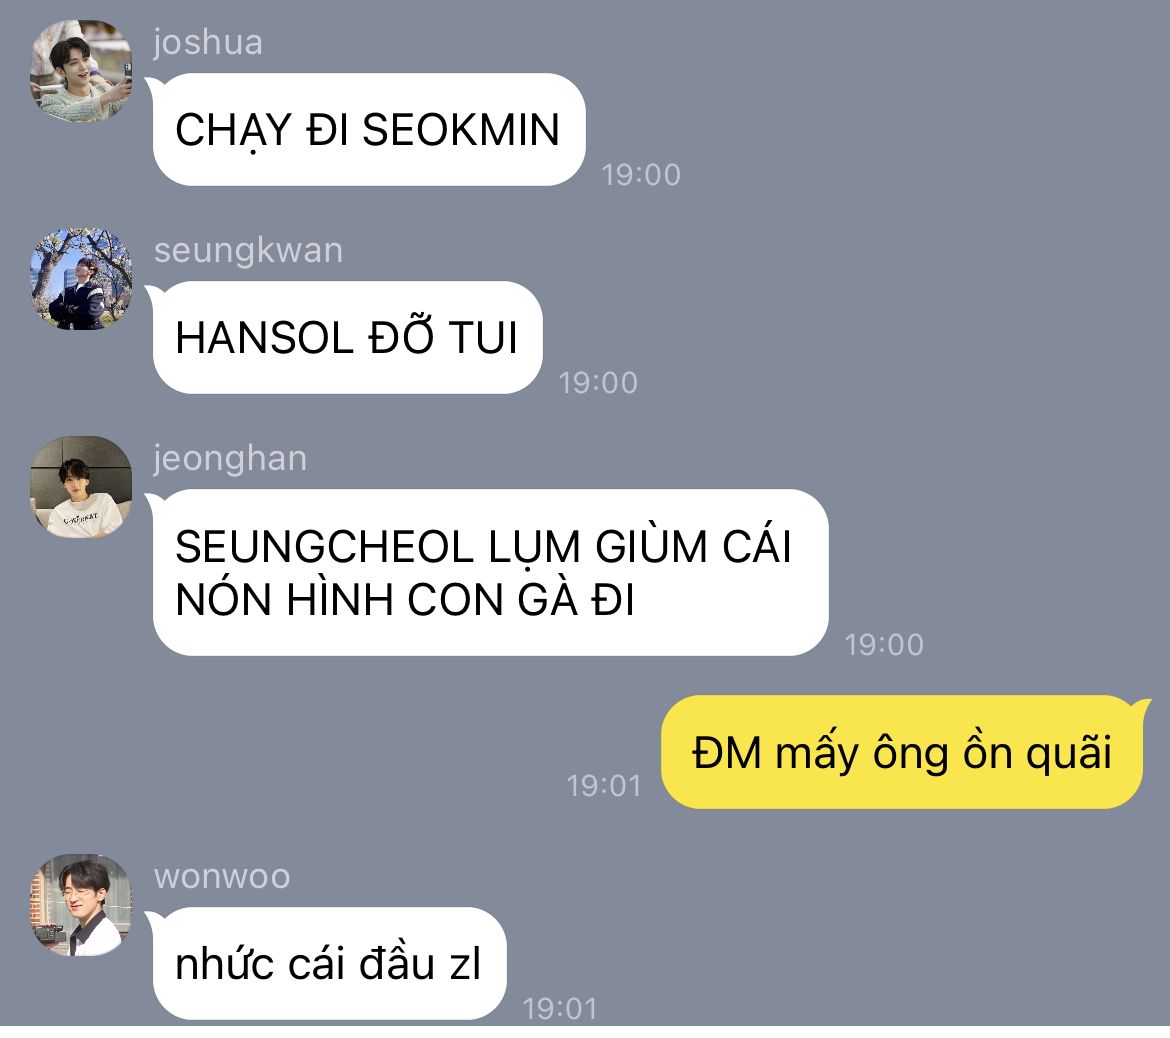Select the message 'CHẠY ĐI SEOKMIN'
The image size is (1170, 1038).
click(369, 130)
